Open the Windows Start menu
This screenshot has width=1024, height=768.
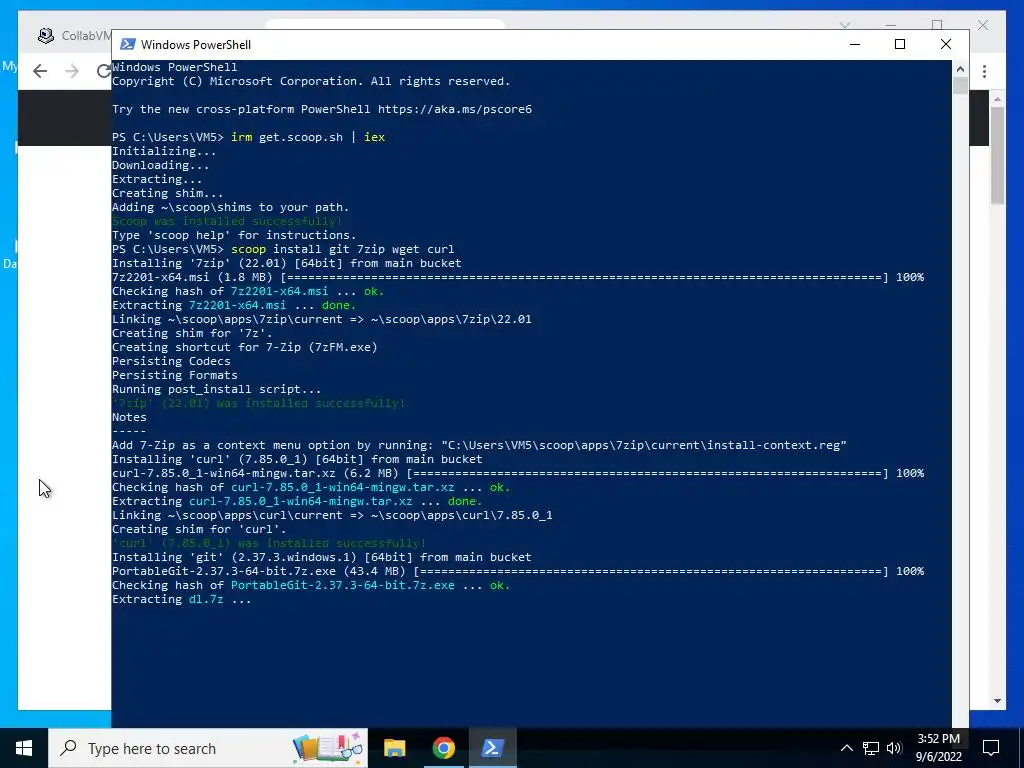[x=24, y=748]
